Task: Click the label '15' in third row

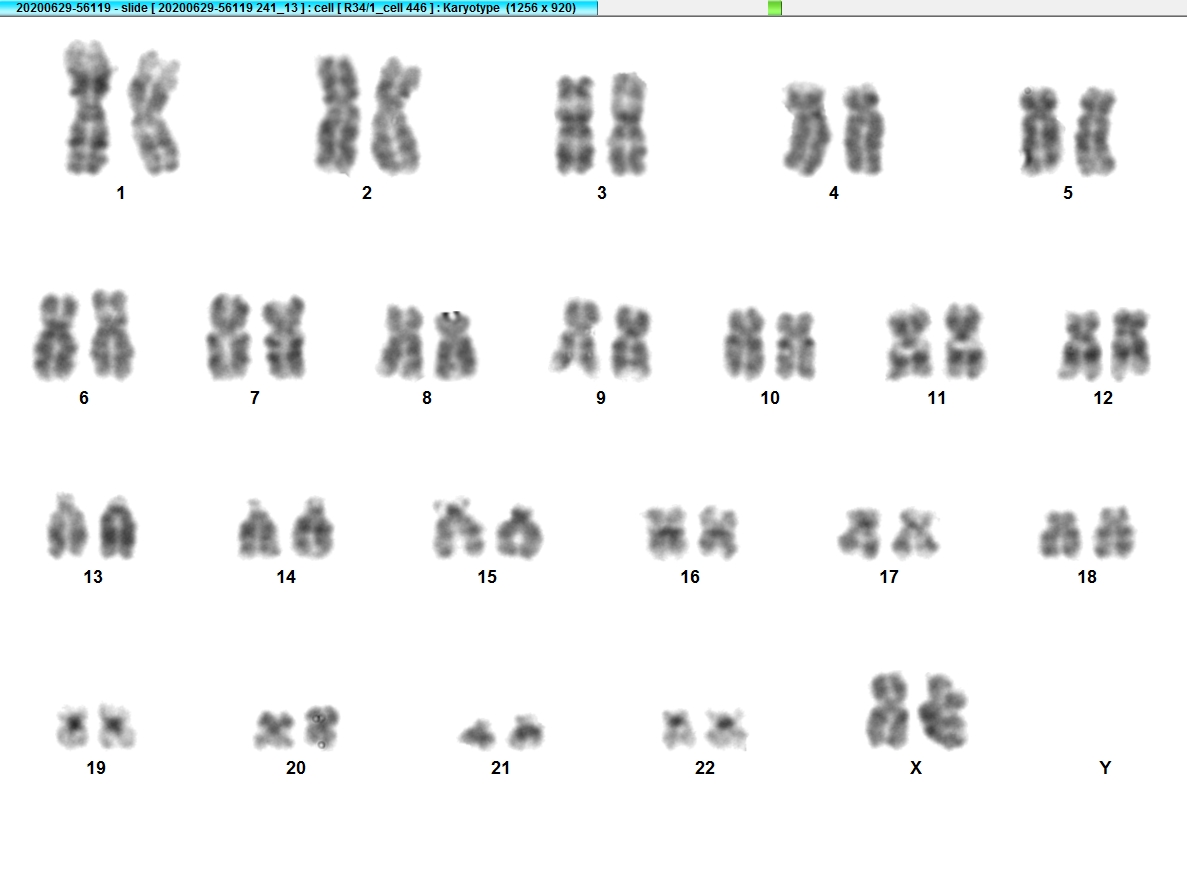Action: [487, 578]
